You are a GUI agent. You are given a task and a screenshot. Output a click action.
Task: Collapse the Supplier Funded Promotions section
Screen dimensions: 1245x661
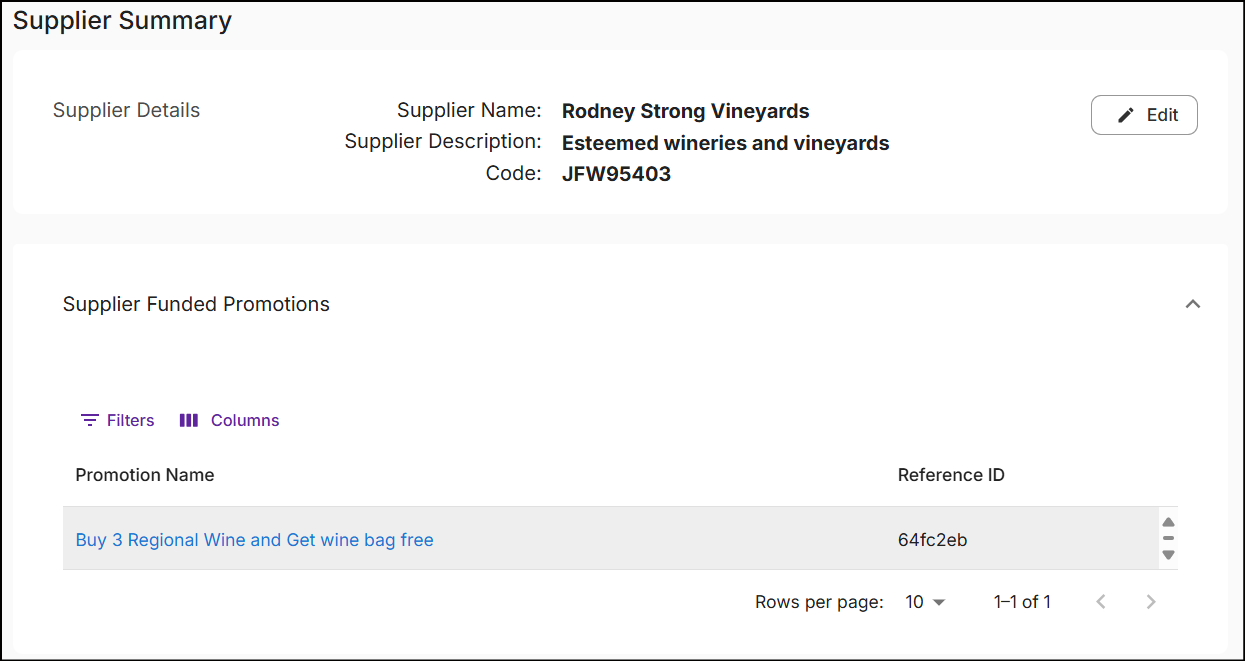click(1192, 304)
